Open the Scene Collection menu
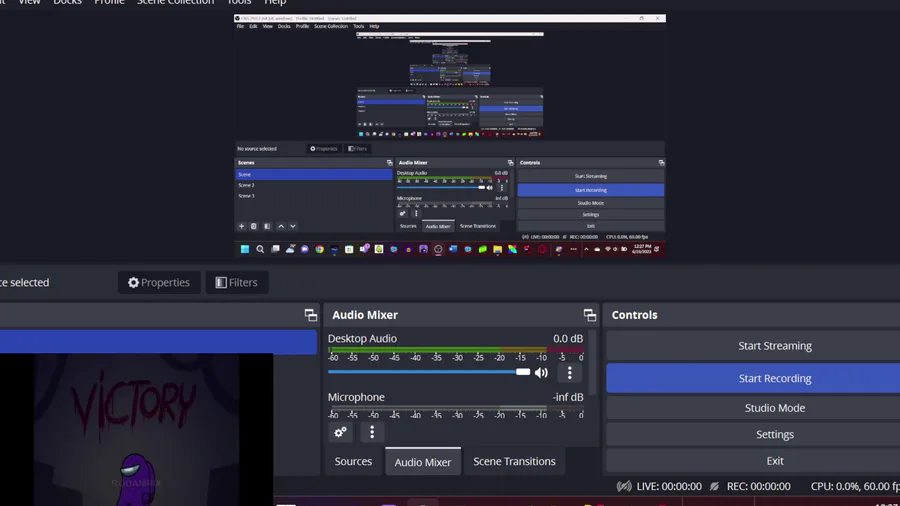Screen dimensions: 900x506 coord(175,2)
